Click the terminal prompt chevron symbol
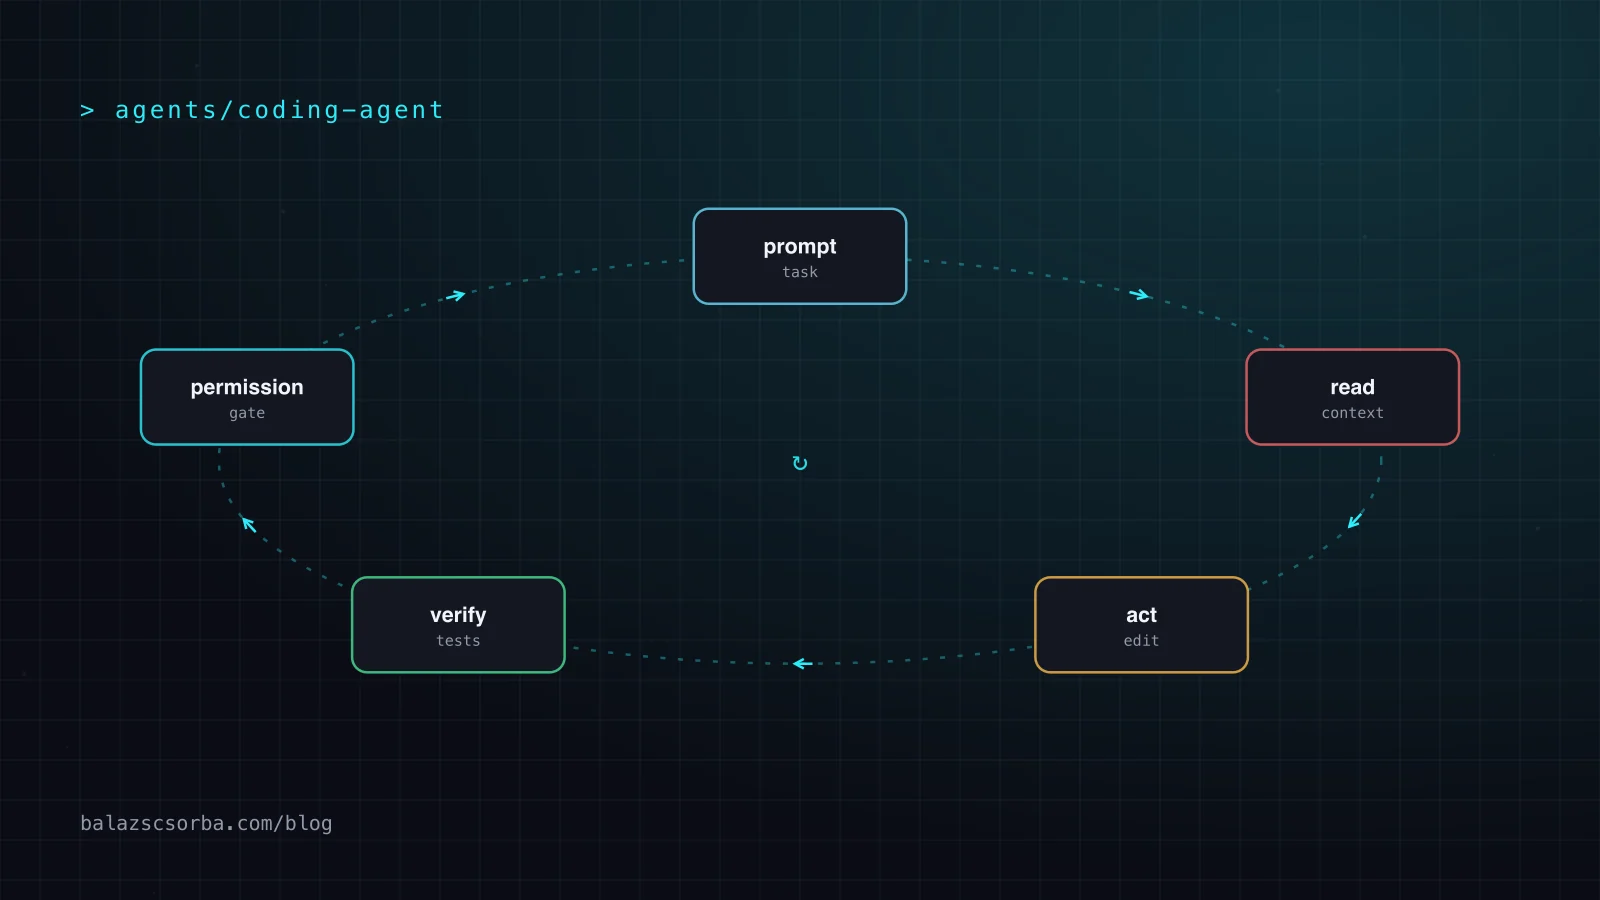The height and width of the screenshot is (900, 1600). (x=87, y=110)
